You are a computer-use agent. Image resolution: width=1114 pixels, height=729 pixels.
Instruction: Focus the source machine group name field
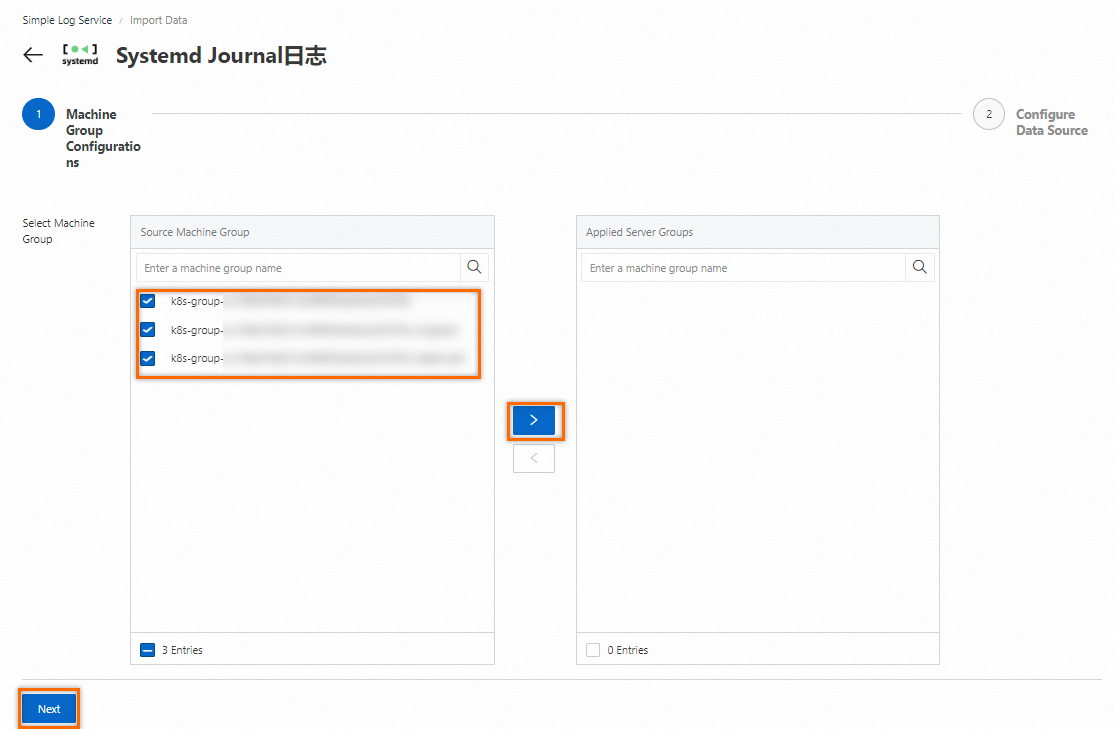coord(298,268)
